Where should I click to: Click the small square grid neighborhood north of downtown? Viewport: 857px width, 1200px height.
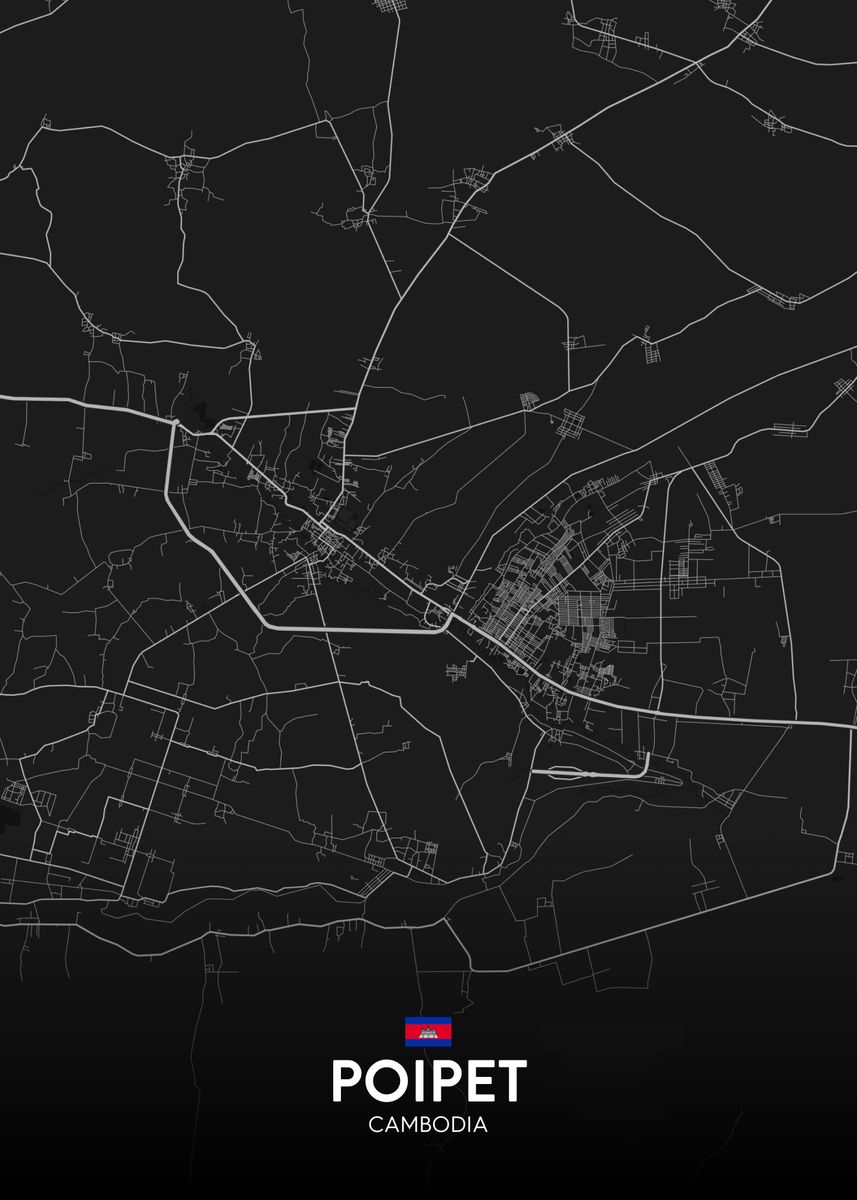(571, 424)
